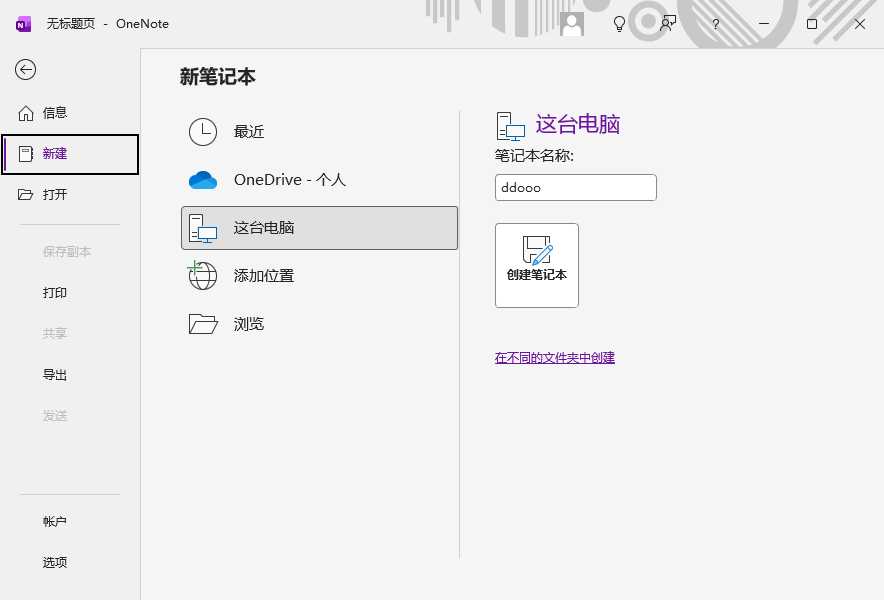
Task: Choose OneDrive - 个人 location
Action: (x=319, y=180)
